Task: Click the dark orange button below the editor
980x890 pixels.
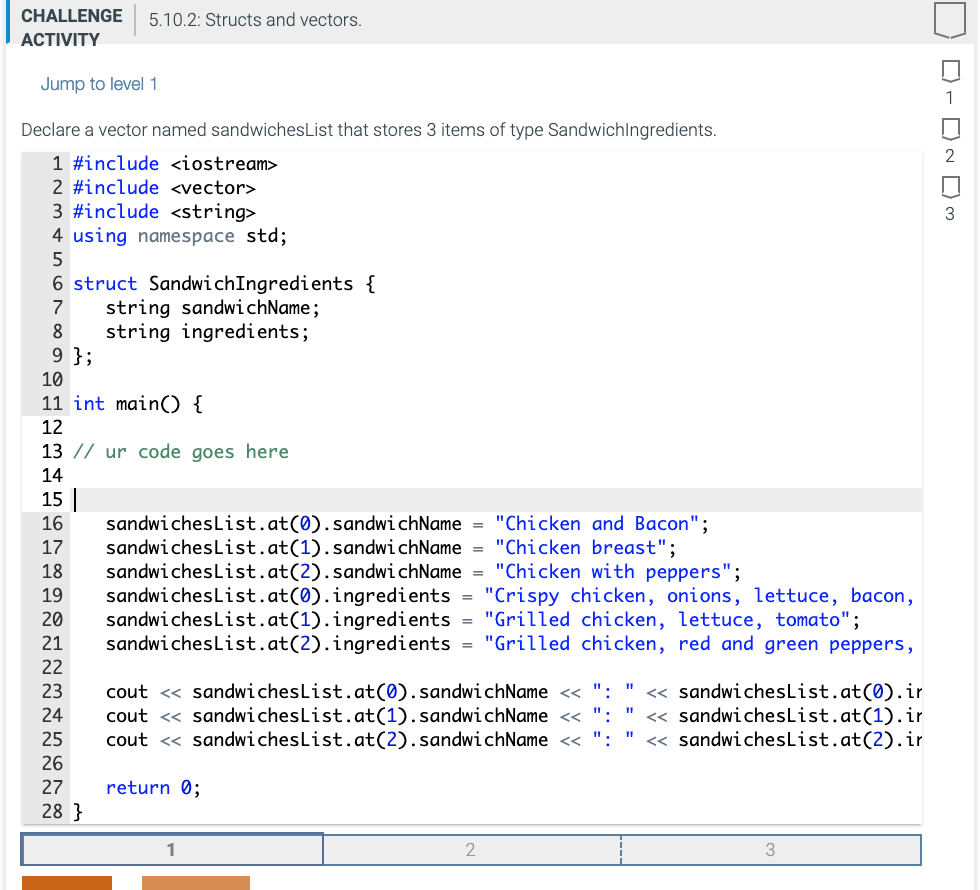Action: tap(67, 882)
